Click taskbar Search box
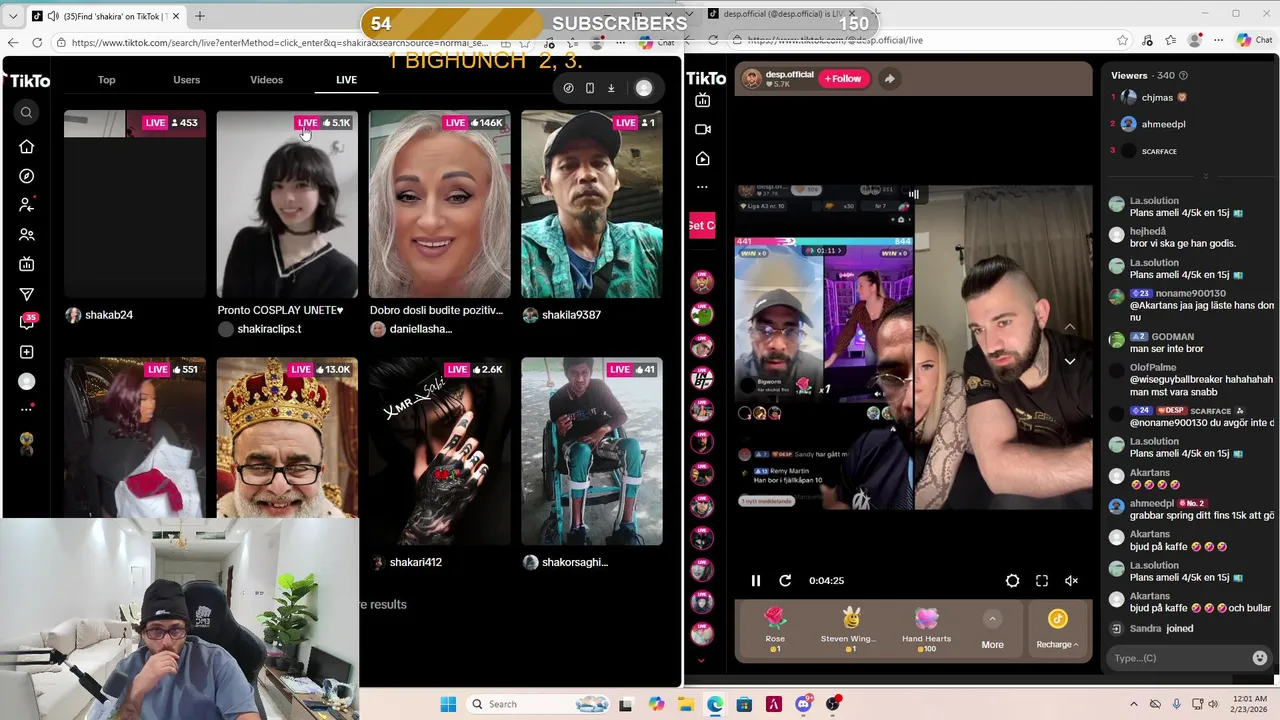The height and width of the screenshot is (720, 1280). (539, 704)
